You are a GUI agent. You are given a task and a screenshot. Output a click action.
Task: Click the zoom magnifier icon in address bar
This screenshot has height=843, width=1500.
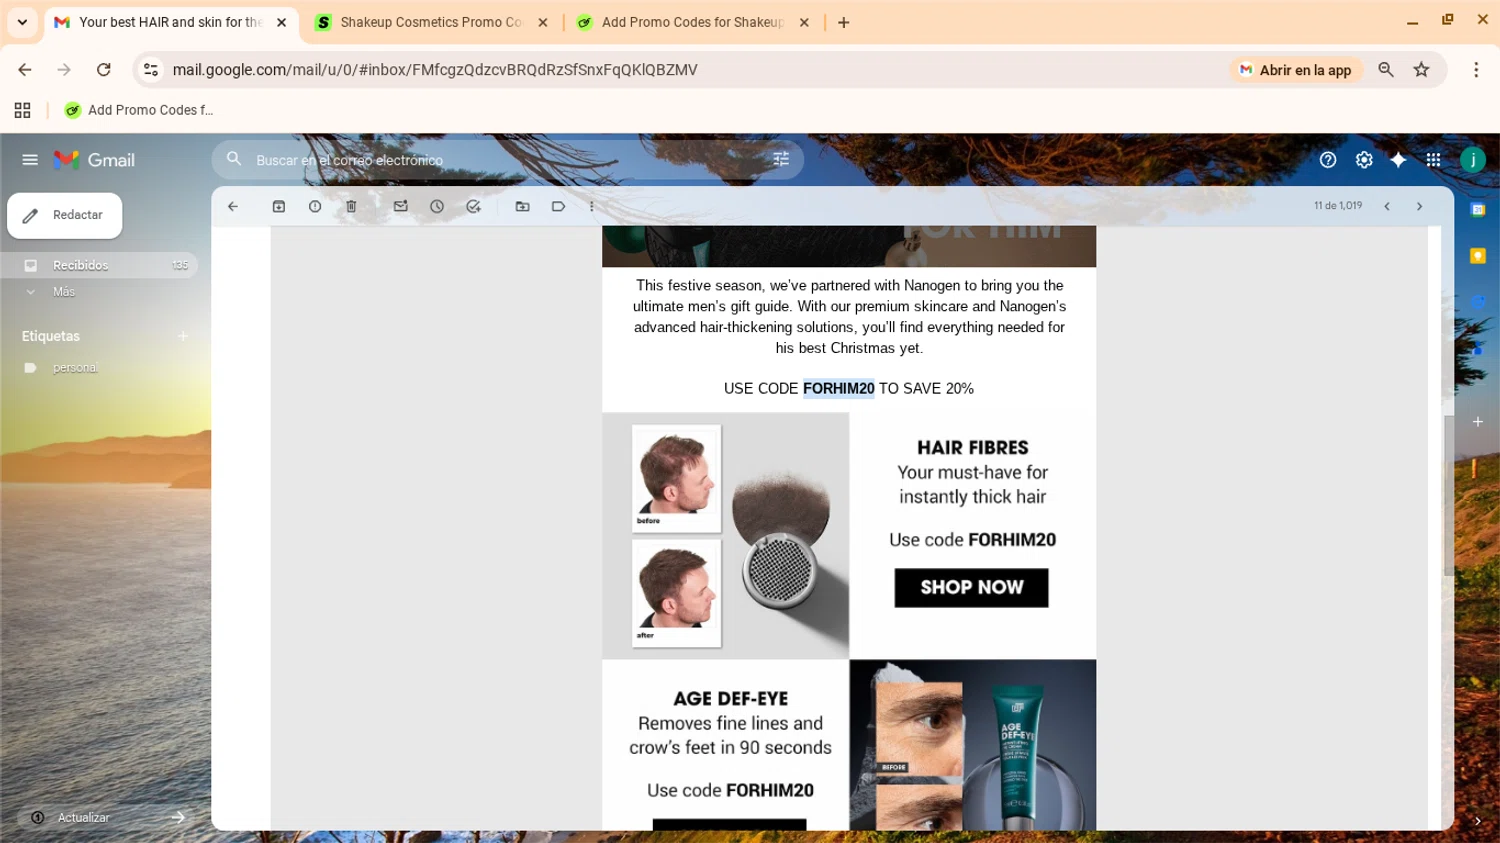coord(1386,70)
